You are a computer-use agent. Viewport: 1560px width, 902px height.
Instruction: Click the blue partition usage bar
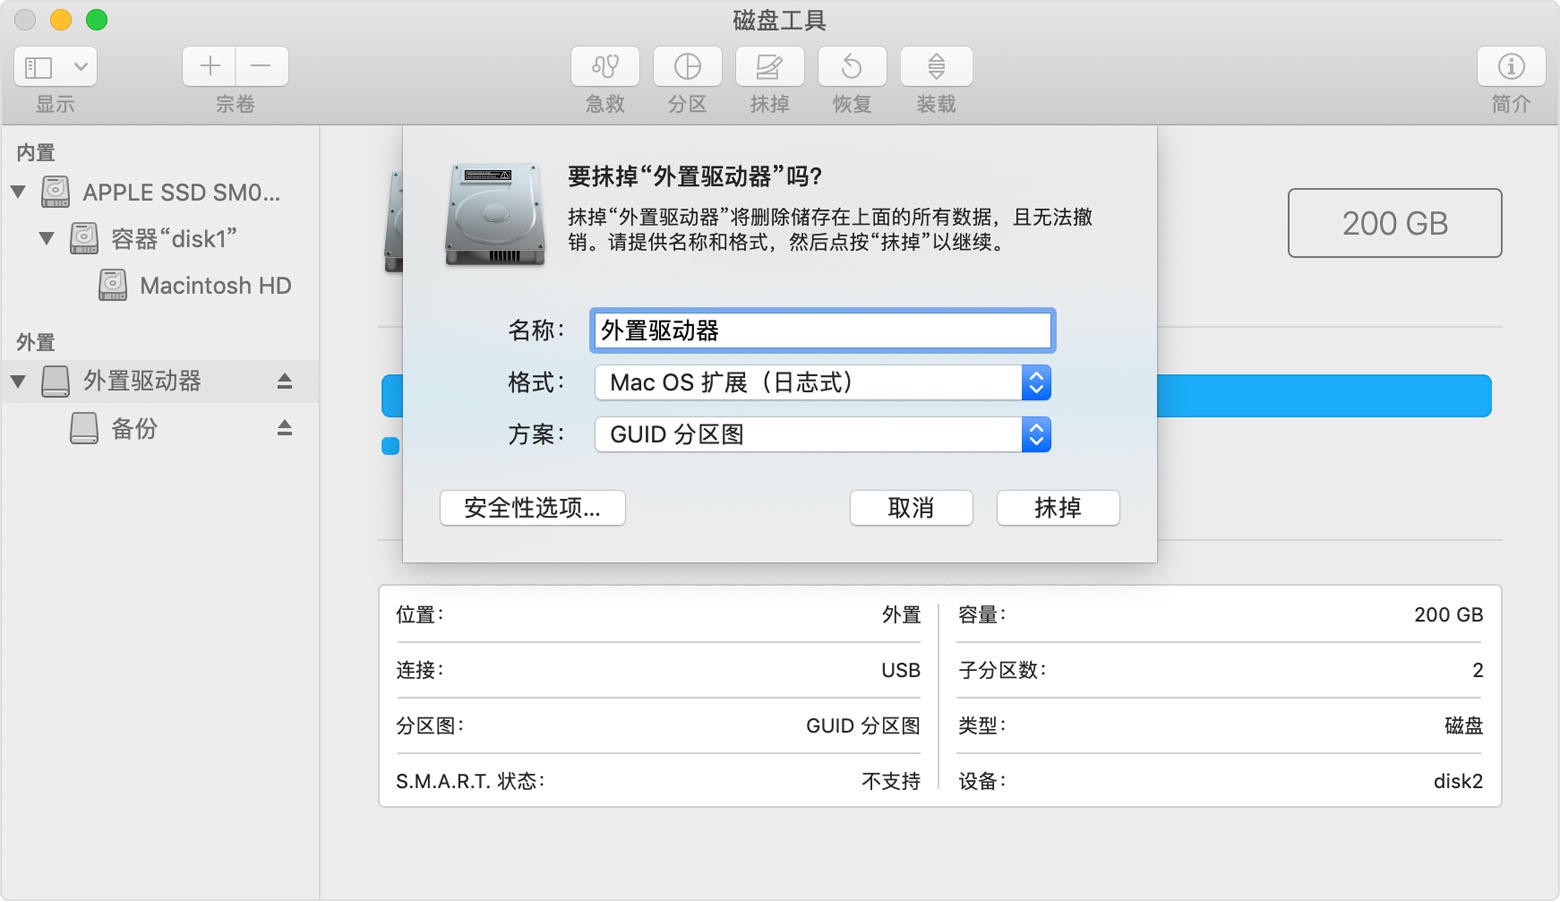pyautogui.click(x=1323, y=396)
